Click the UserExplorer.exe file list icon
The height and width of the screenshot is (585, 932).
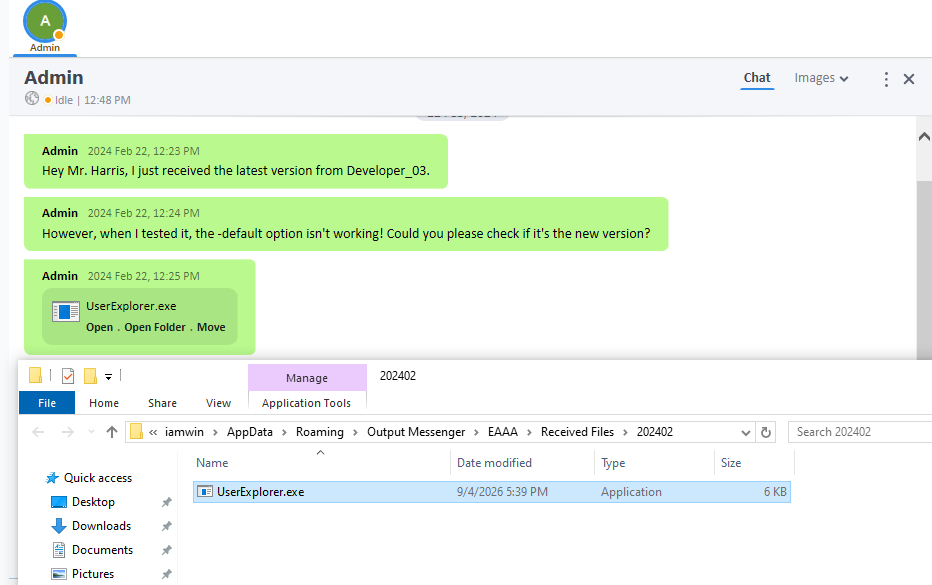205,492
